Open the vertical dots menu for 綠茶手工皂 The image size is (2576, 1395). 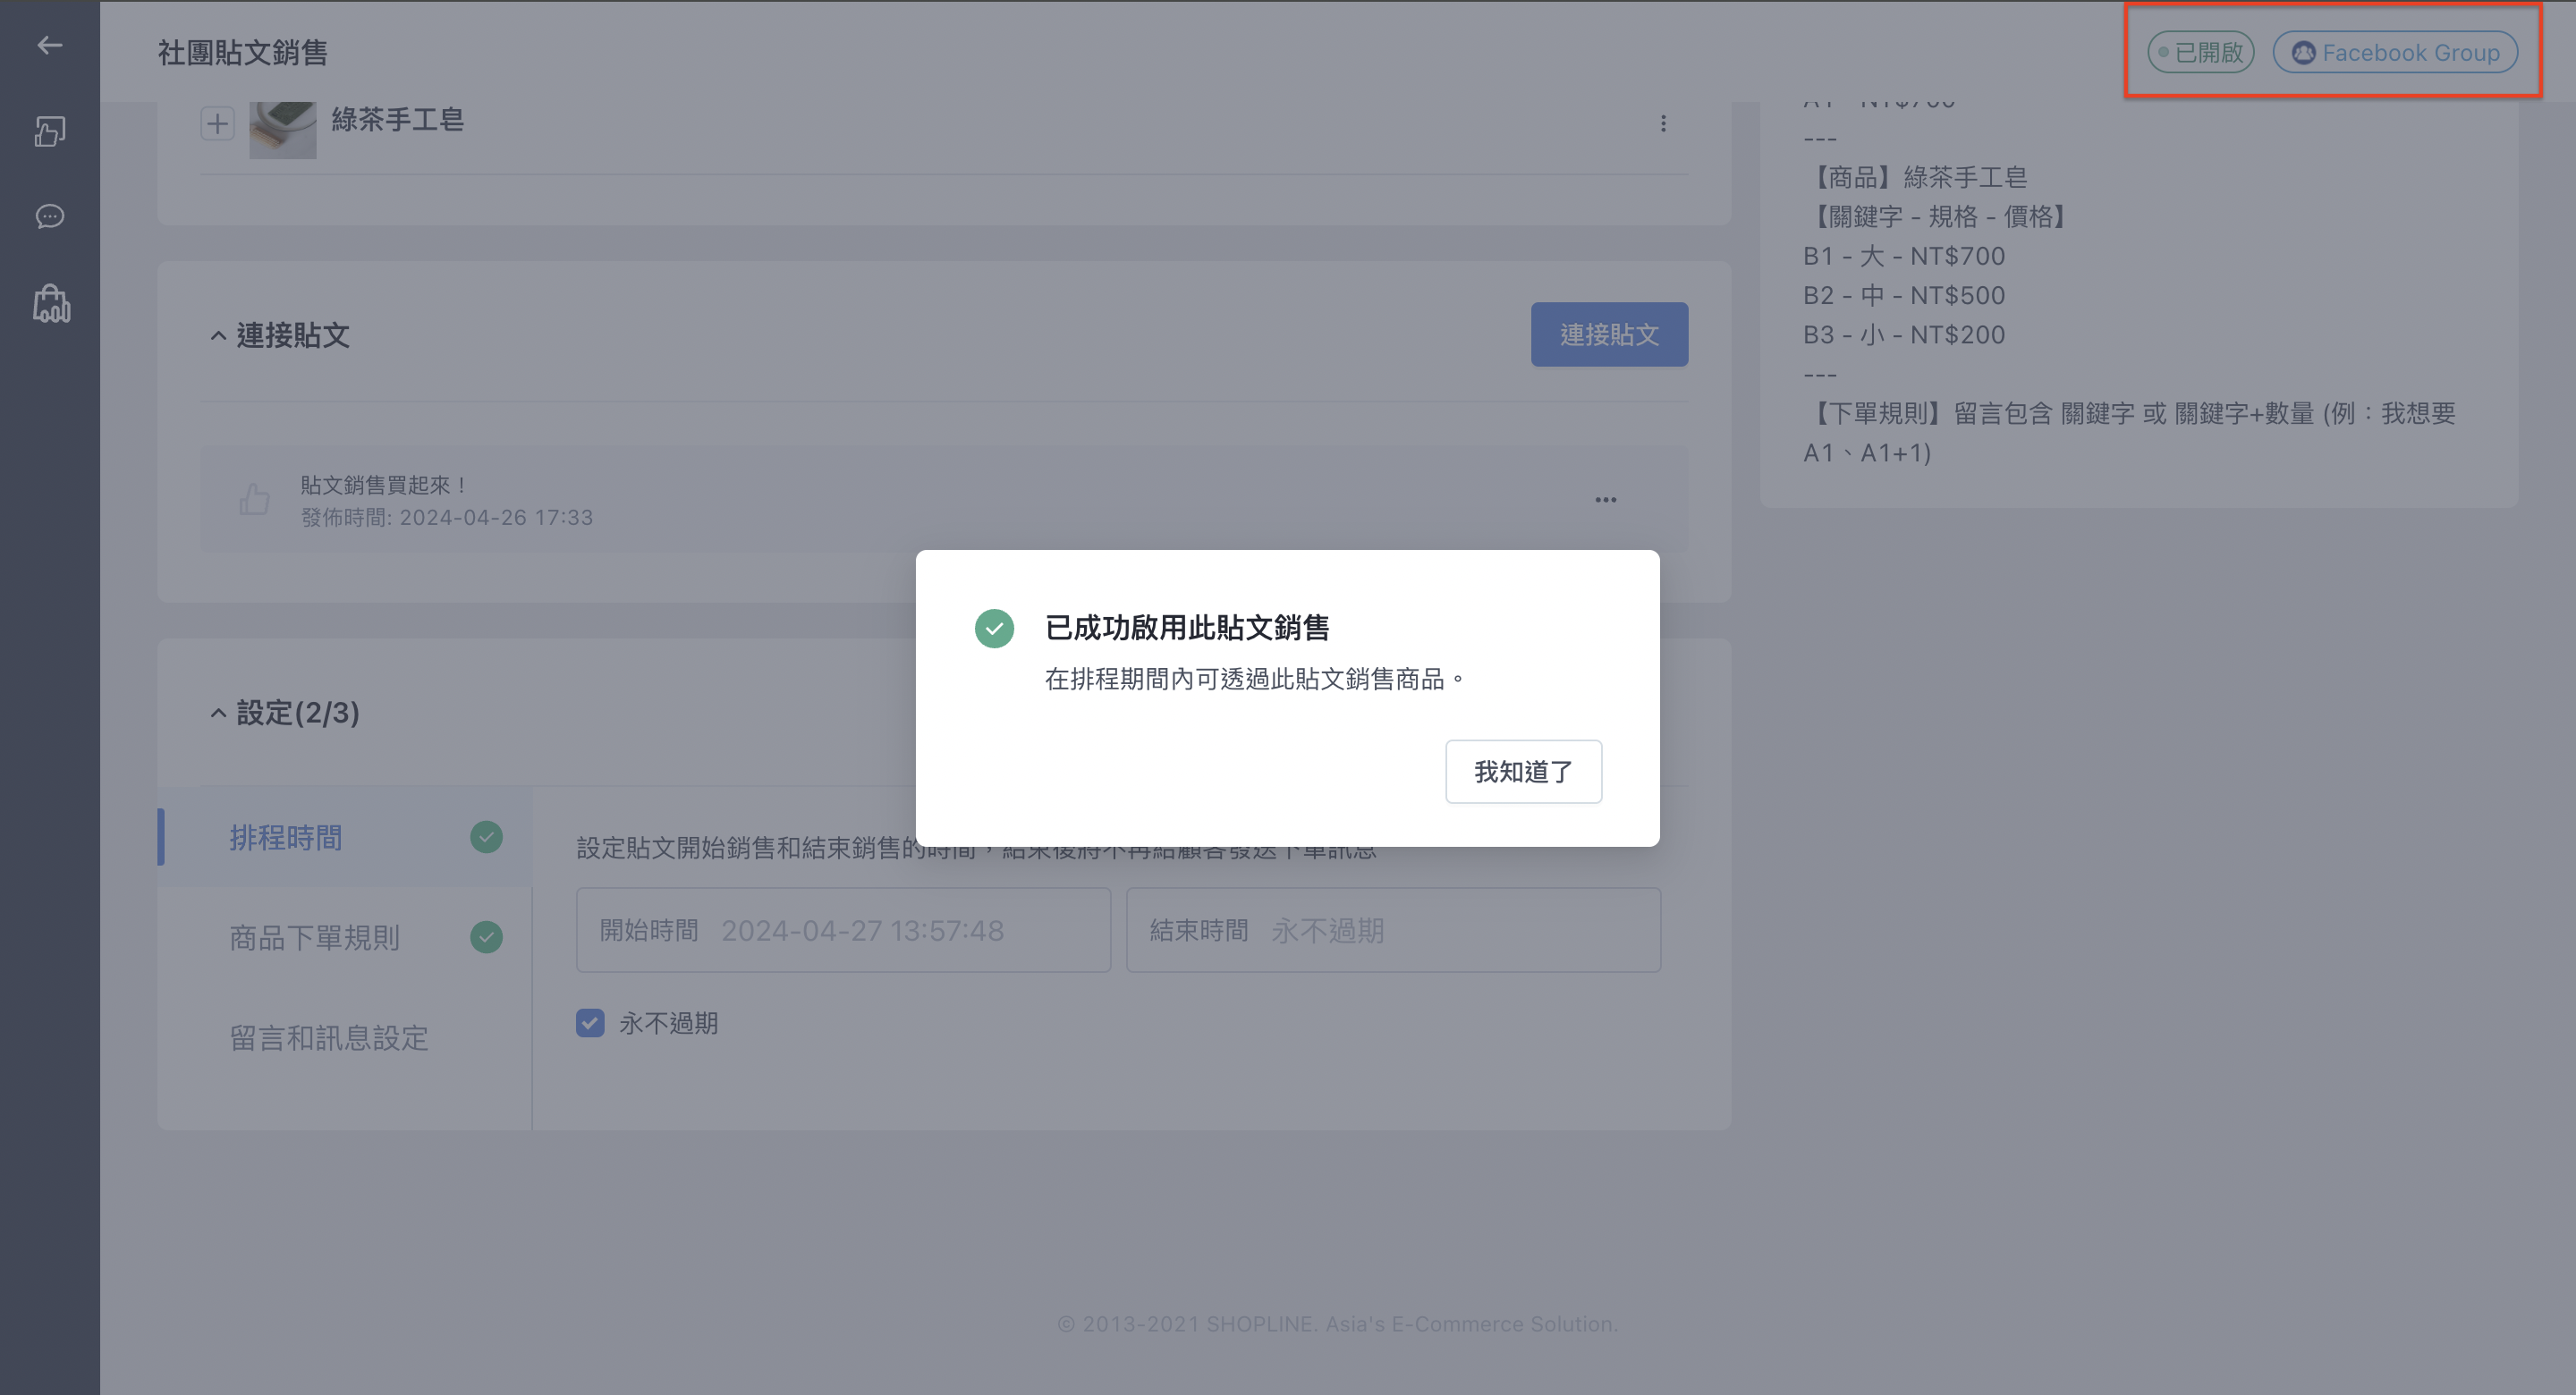pos(1663,123)
